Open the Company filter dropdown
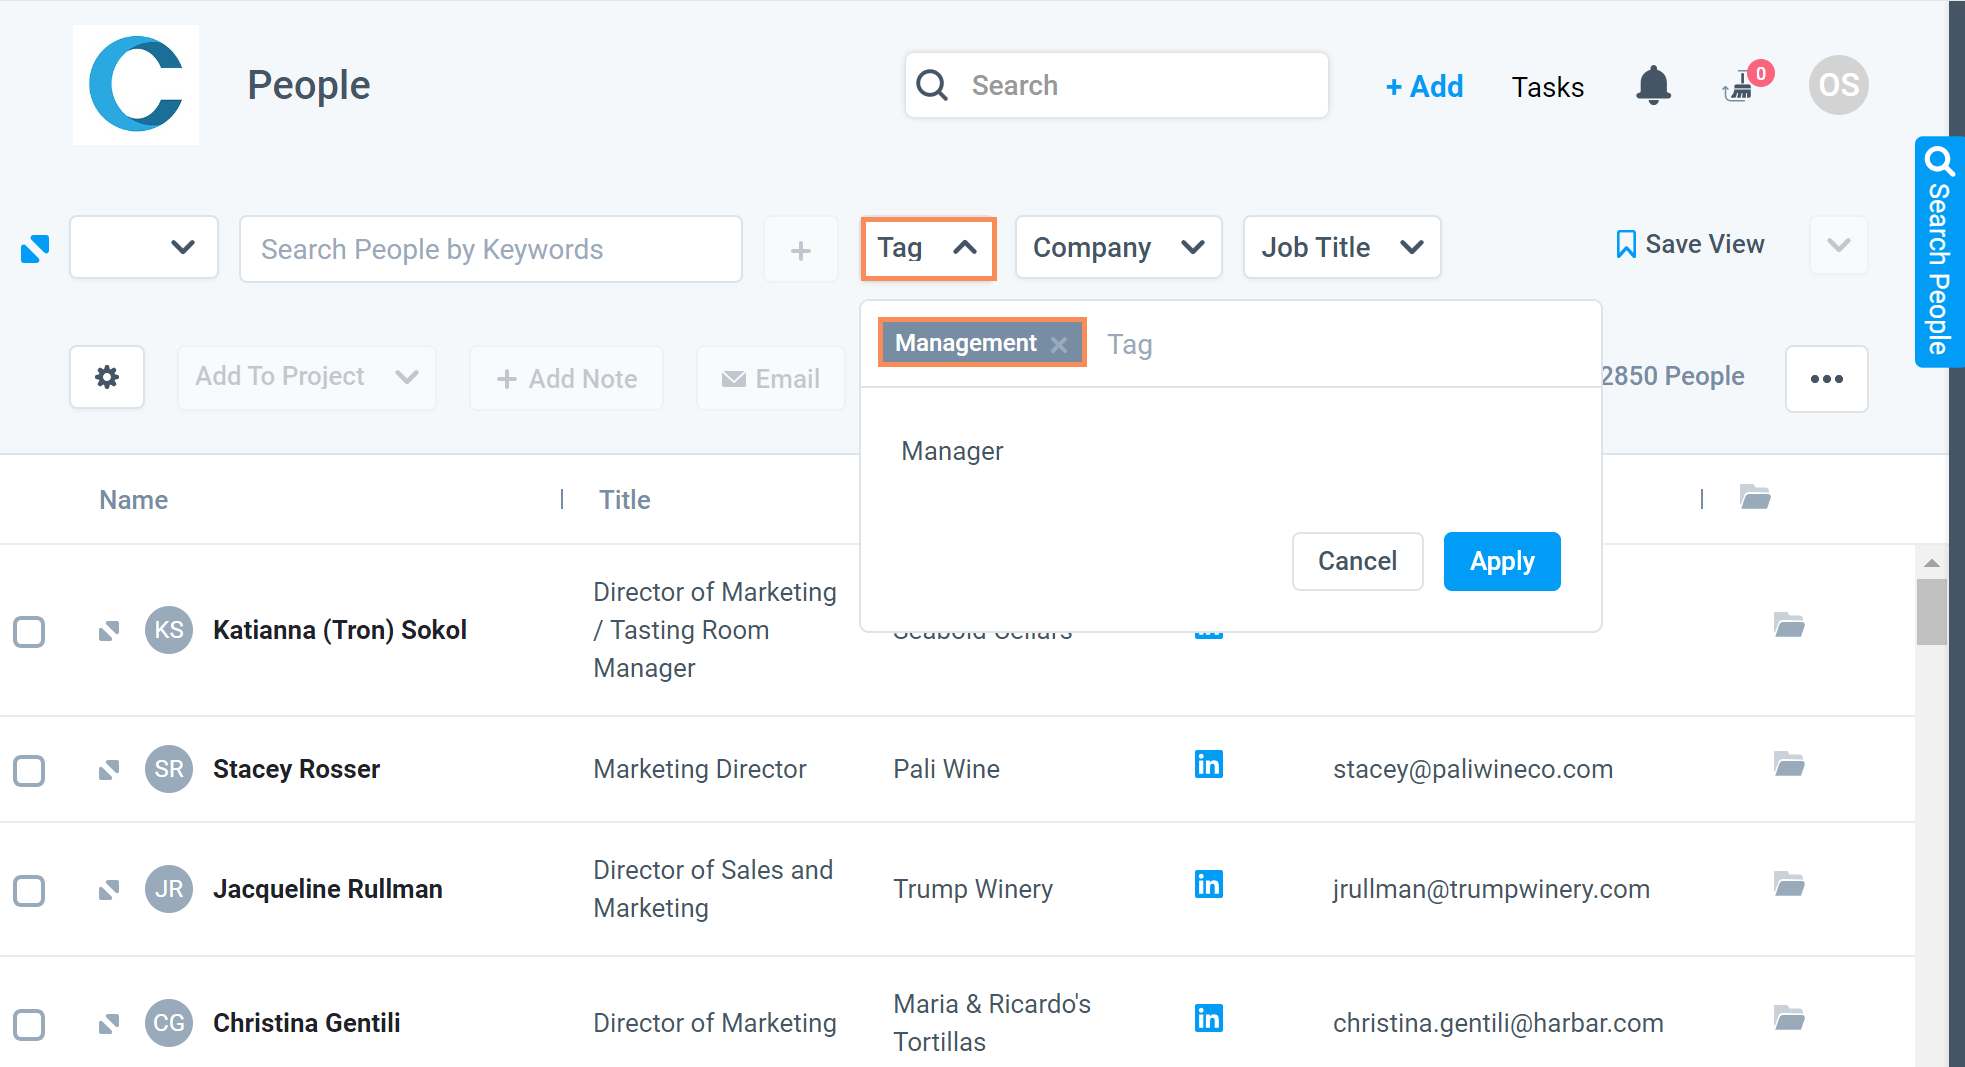1965x1067 pixels. [1118, 247]
